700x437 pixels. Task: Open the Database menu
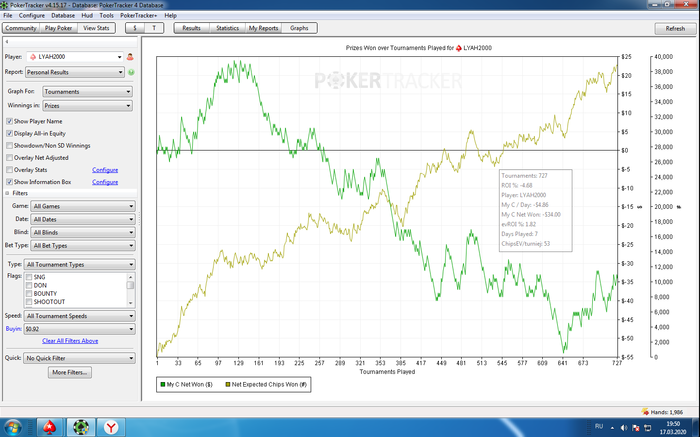(63, 15)
